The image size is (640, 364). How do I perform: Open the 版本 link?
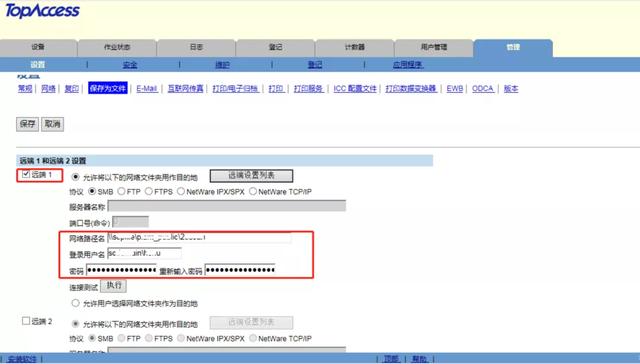click(511, 89)
